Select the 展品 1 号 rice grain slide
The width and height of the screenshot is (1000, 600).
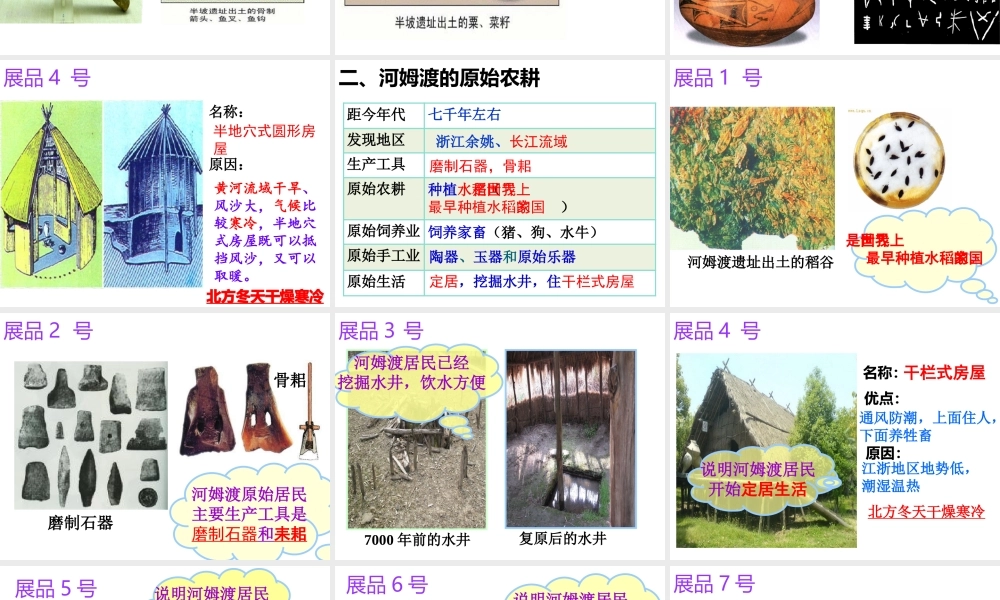(835, 183)
